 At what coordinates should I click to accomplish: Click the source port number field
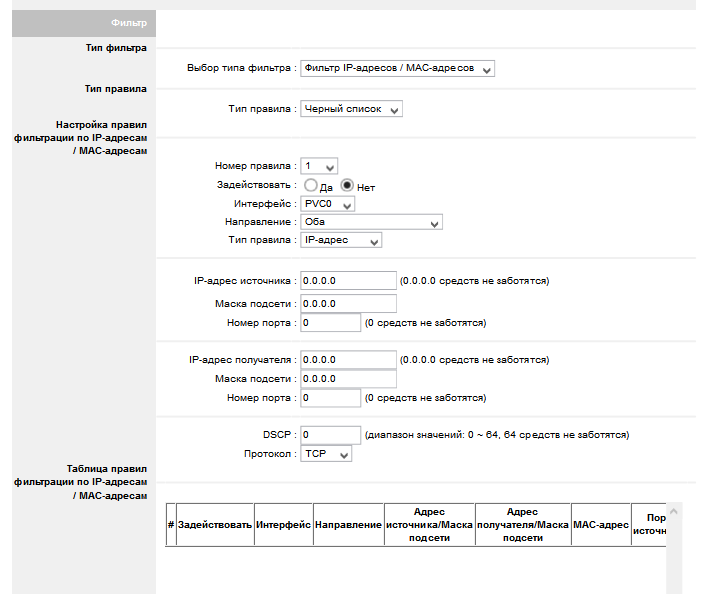point(330,323)
